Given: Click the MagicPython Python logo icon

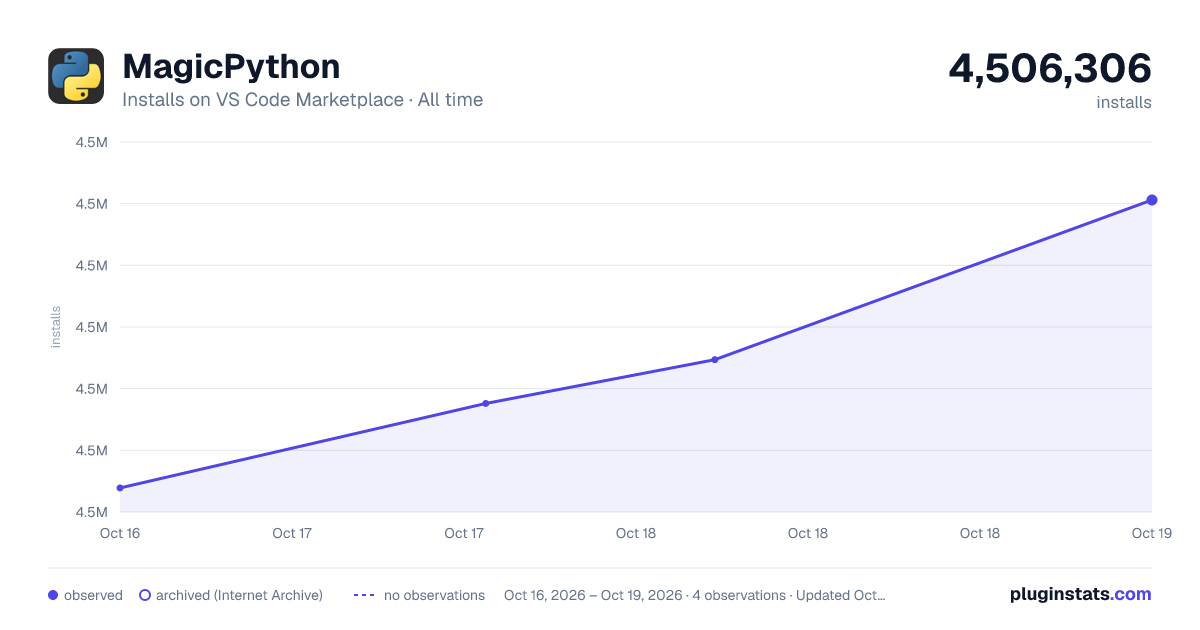Looking at the screenshot, I should [x=76, y=76].
